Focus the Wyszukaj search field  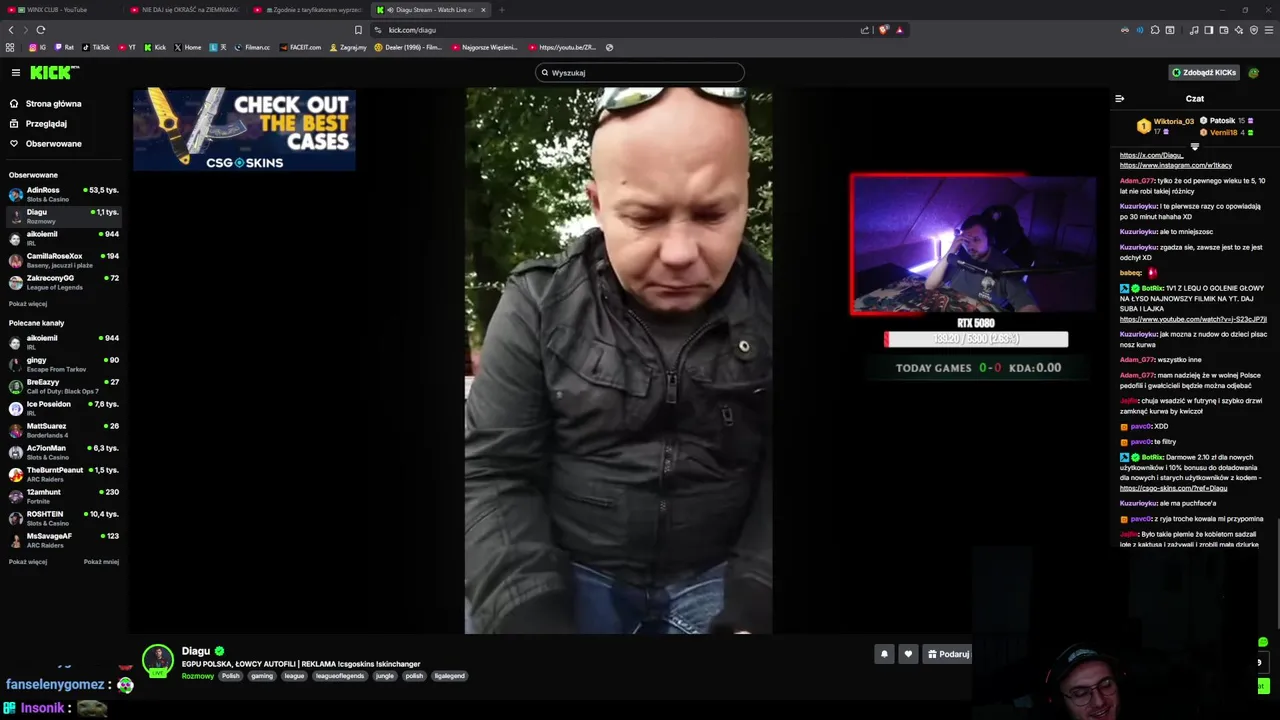[640, 72]
